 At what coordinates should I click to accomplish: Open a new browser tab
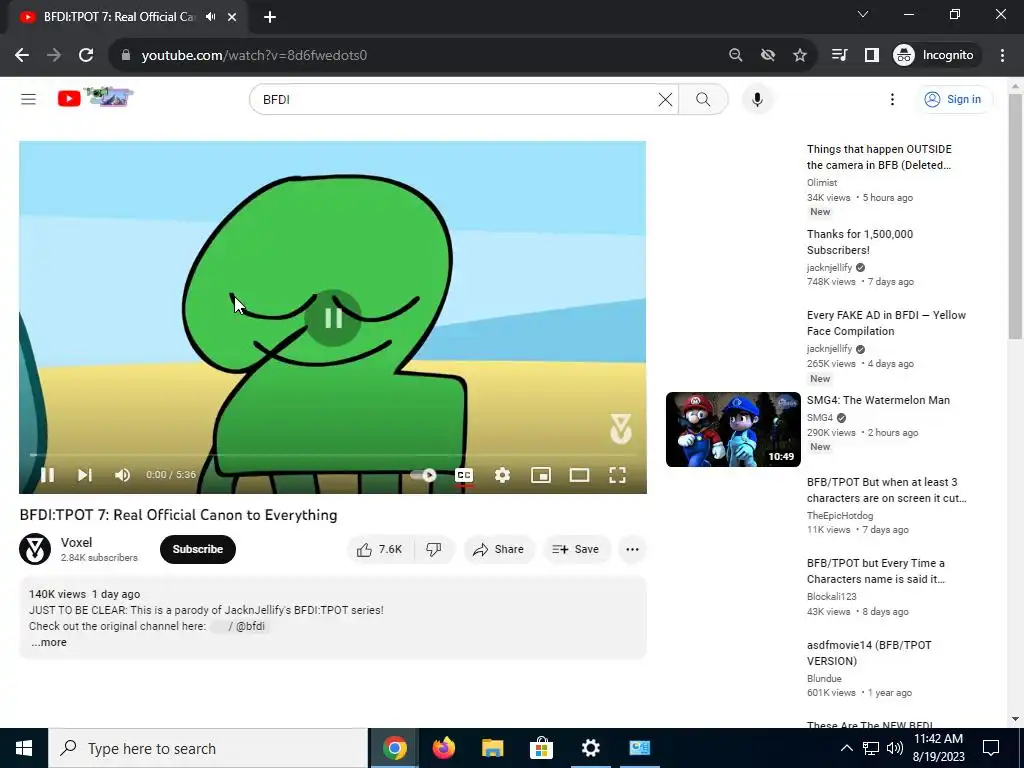point(270,17)
